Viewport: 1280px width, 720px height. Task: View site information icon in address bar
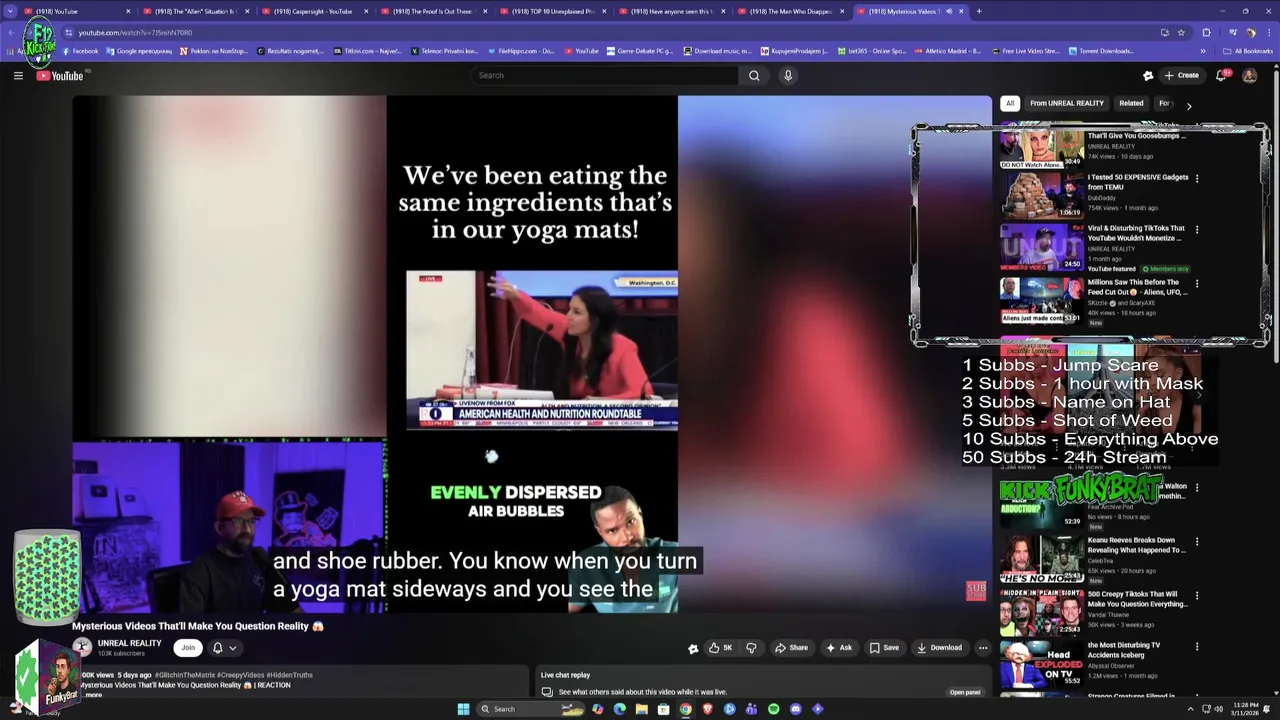[69, 32]
